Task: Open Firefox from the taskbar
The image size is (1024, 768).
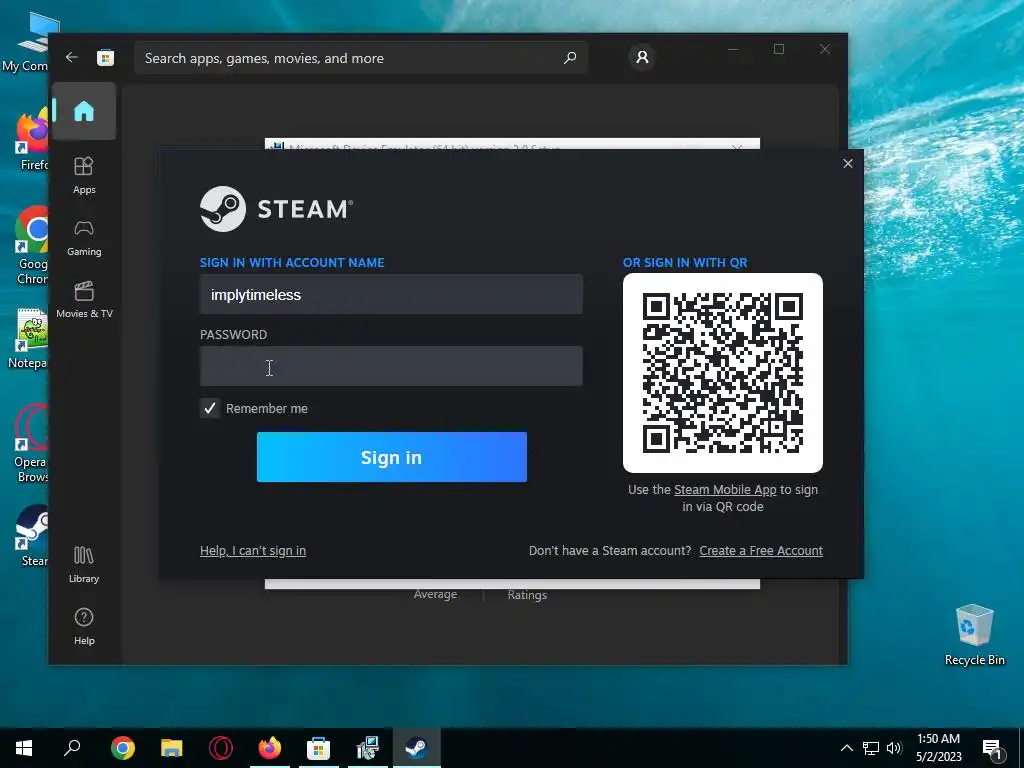Action: [270, 748]
